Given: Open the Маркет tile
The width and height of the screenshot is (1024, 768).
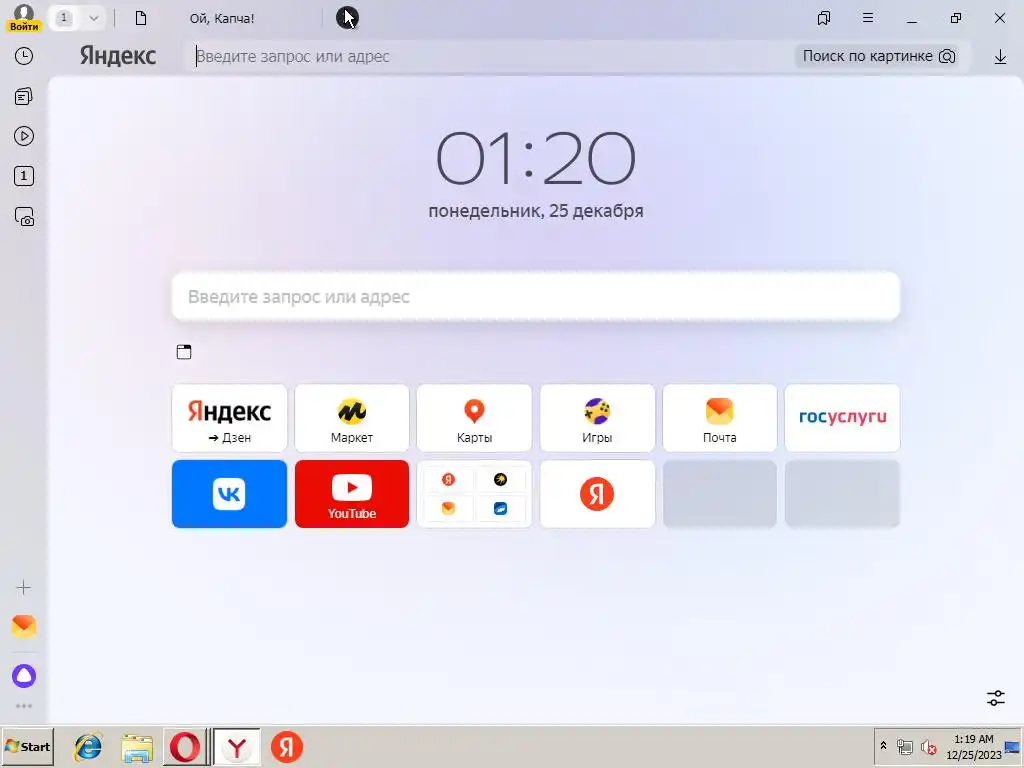Looking at the screenshot, I should click(x=351, y=418).
